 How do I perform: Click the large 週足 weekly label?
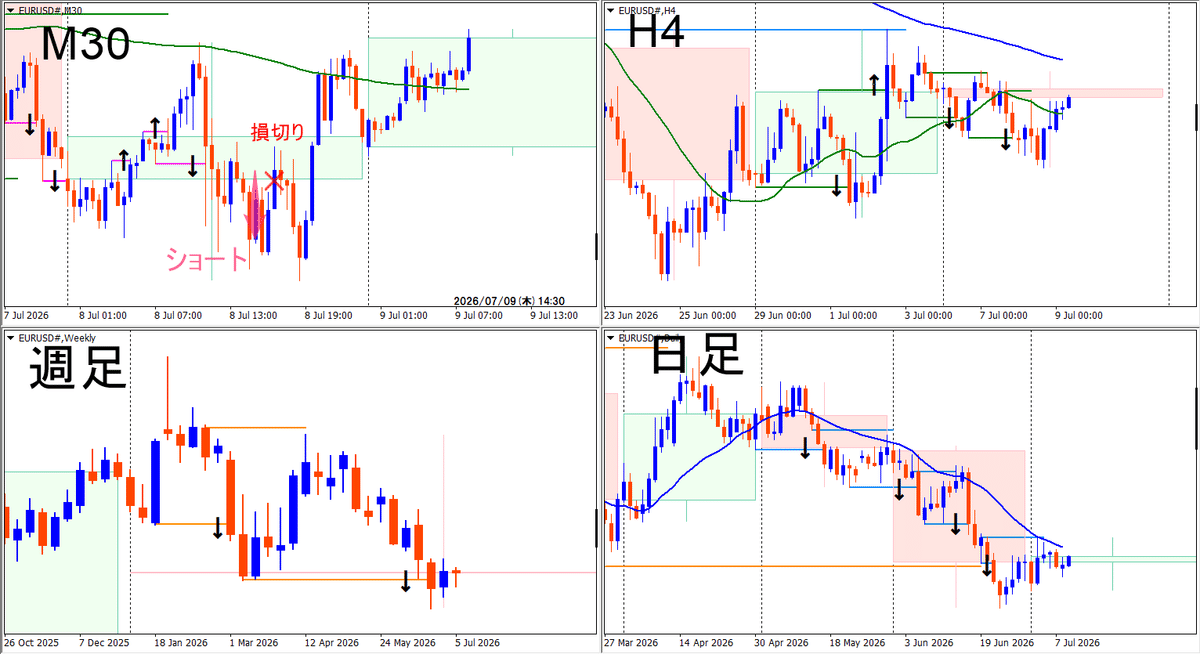pos(78,368)
